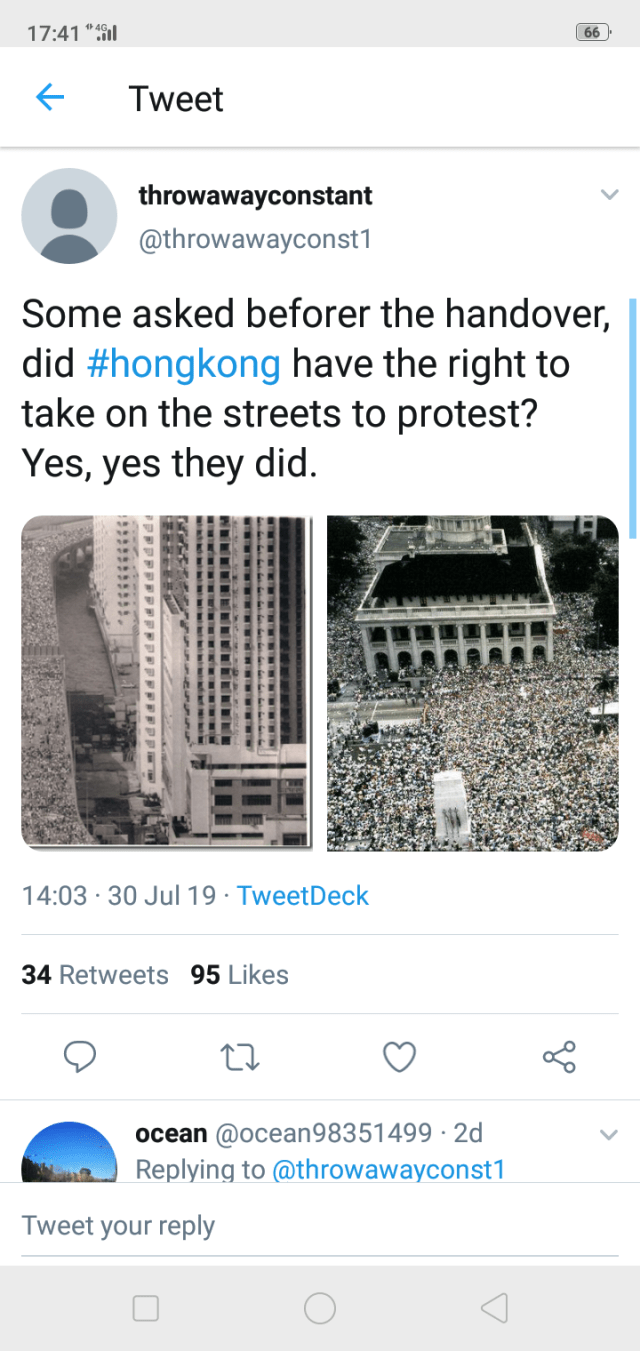640x1351 pixels.
Task: Like the tweet with heart icon
Action: (x=399, y=1056)
